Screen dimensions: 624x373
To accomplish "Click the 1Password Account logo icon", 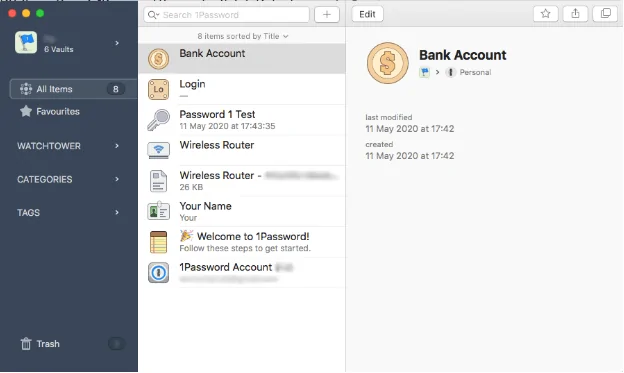I will point(158,273).
